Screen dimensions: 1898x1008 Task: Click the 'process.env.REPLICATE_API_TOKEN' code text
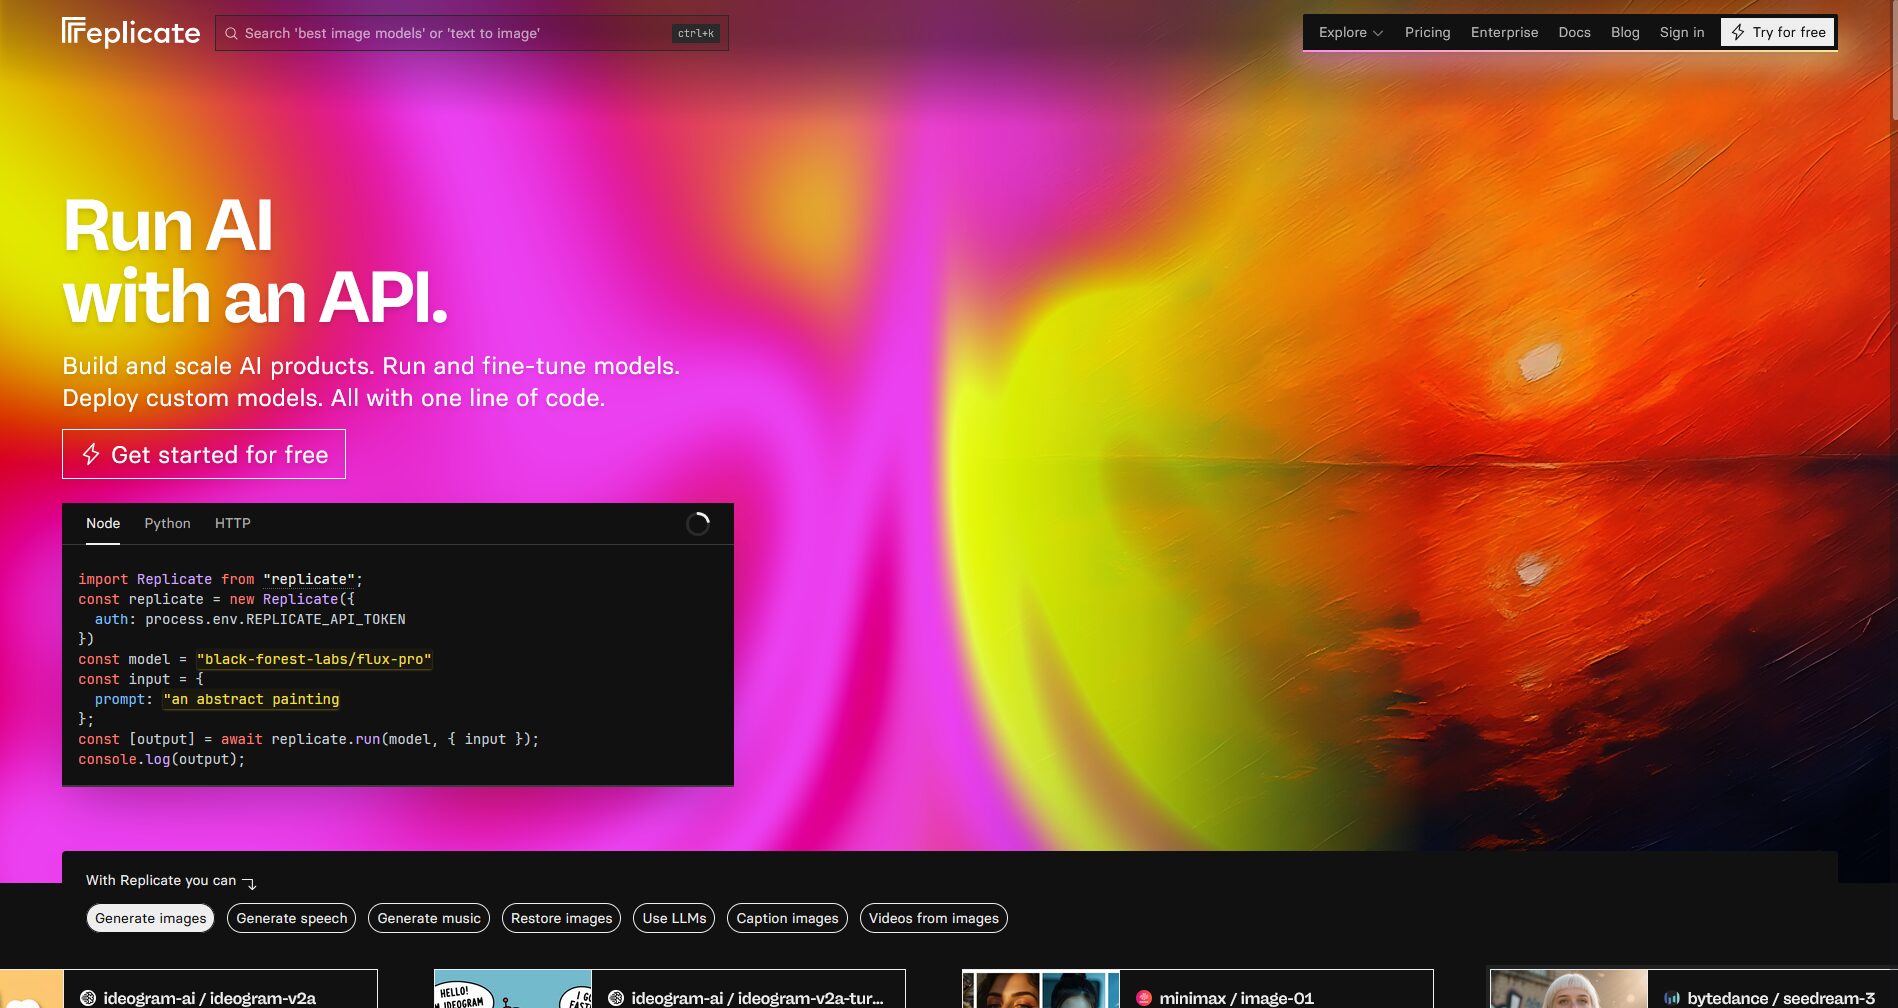pyautogui.click(x=275, y=619)
